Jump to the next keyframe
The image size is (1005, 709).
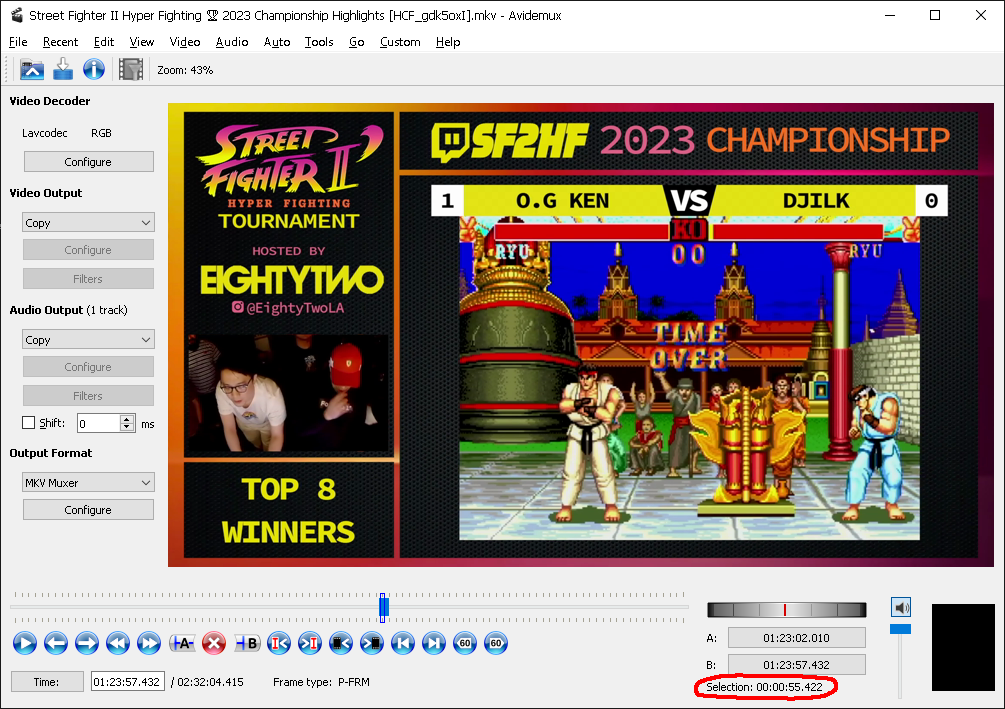pos(149,643)
